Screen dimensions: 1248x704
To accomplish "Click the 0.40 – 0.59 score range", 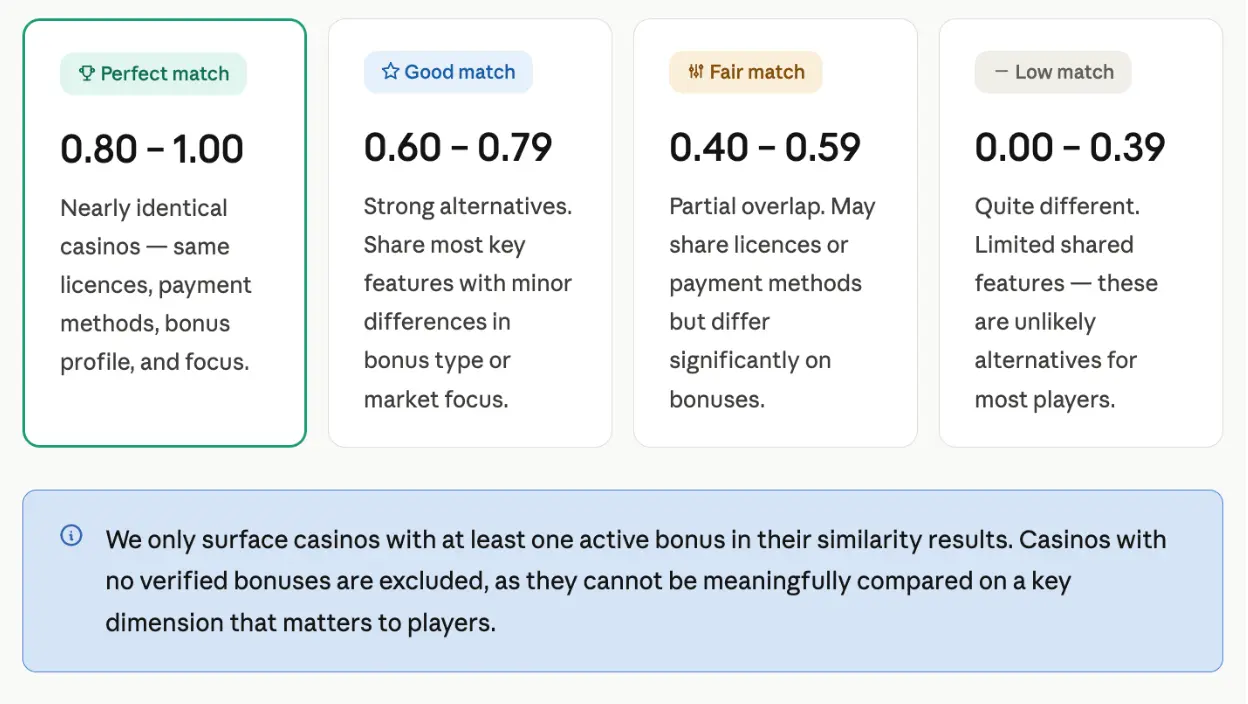I will (765, 147).
